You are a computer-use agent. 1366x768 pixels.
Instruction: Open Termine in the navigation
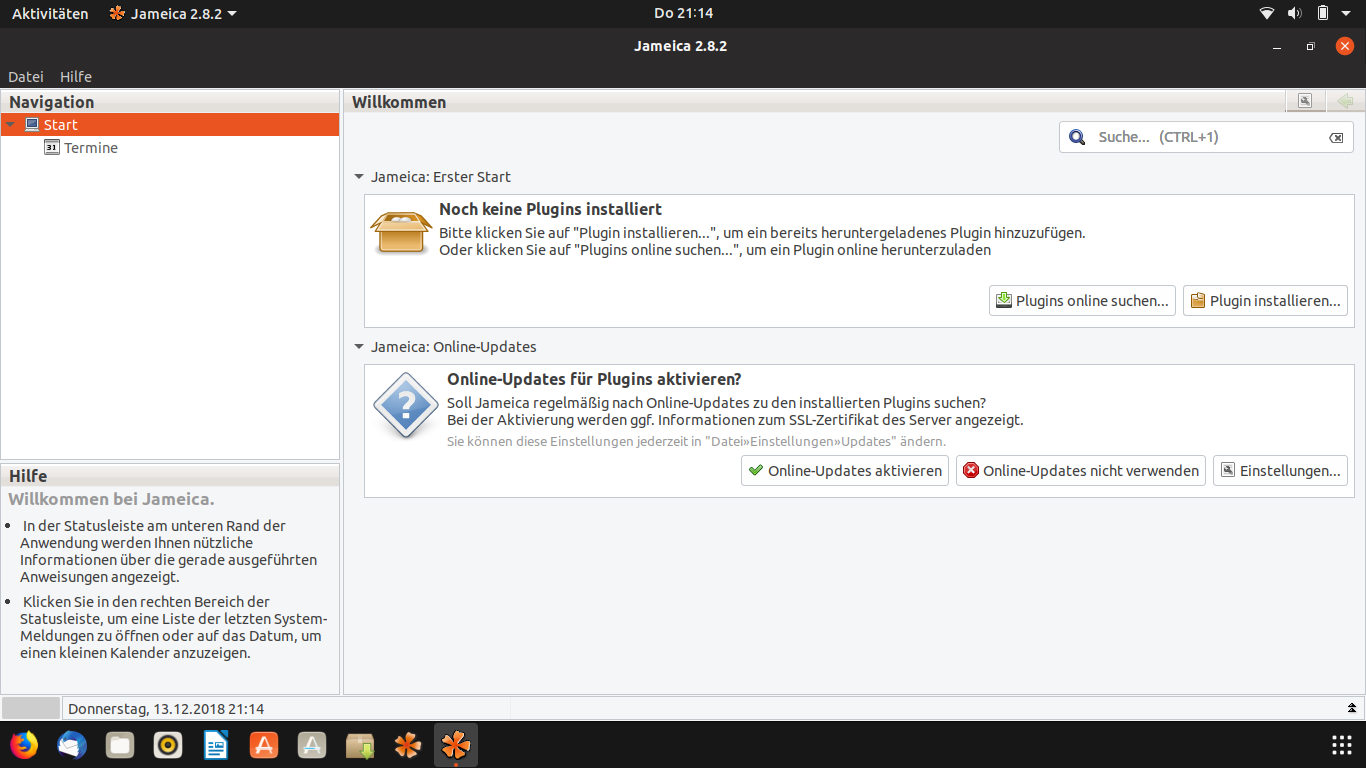click(91, 148)
